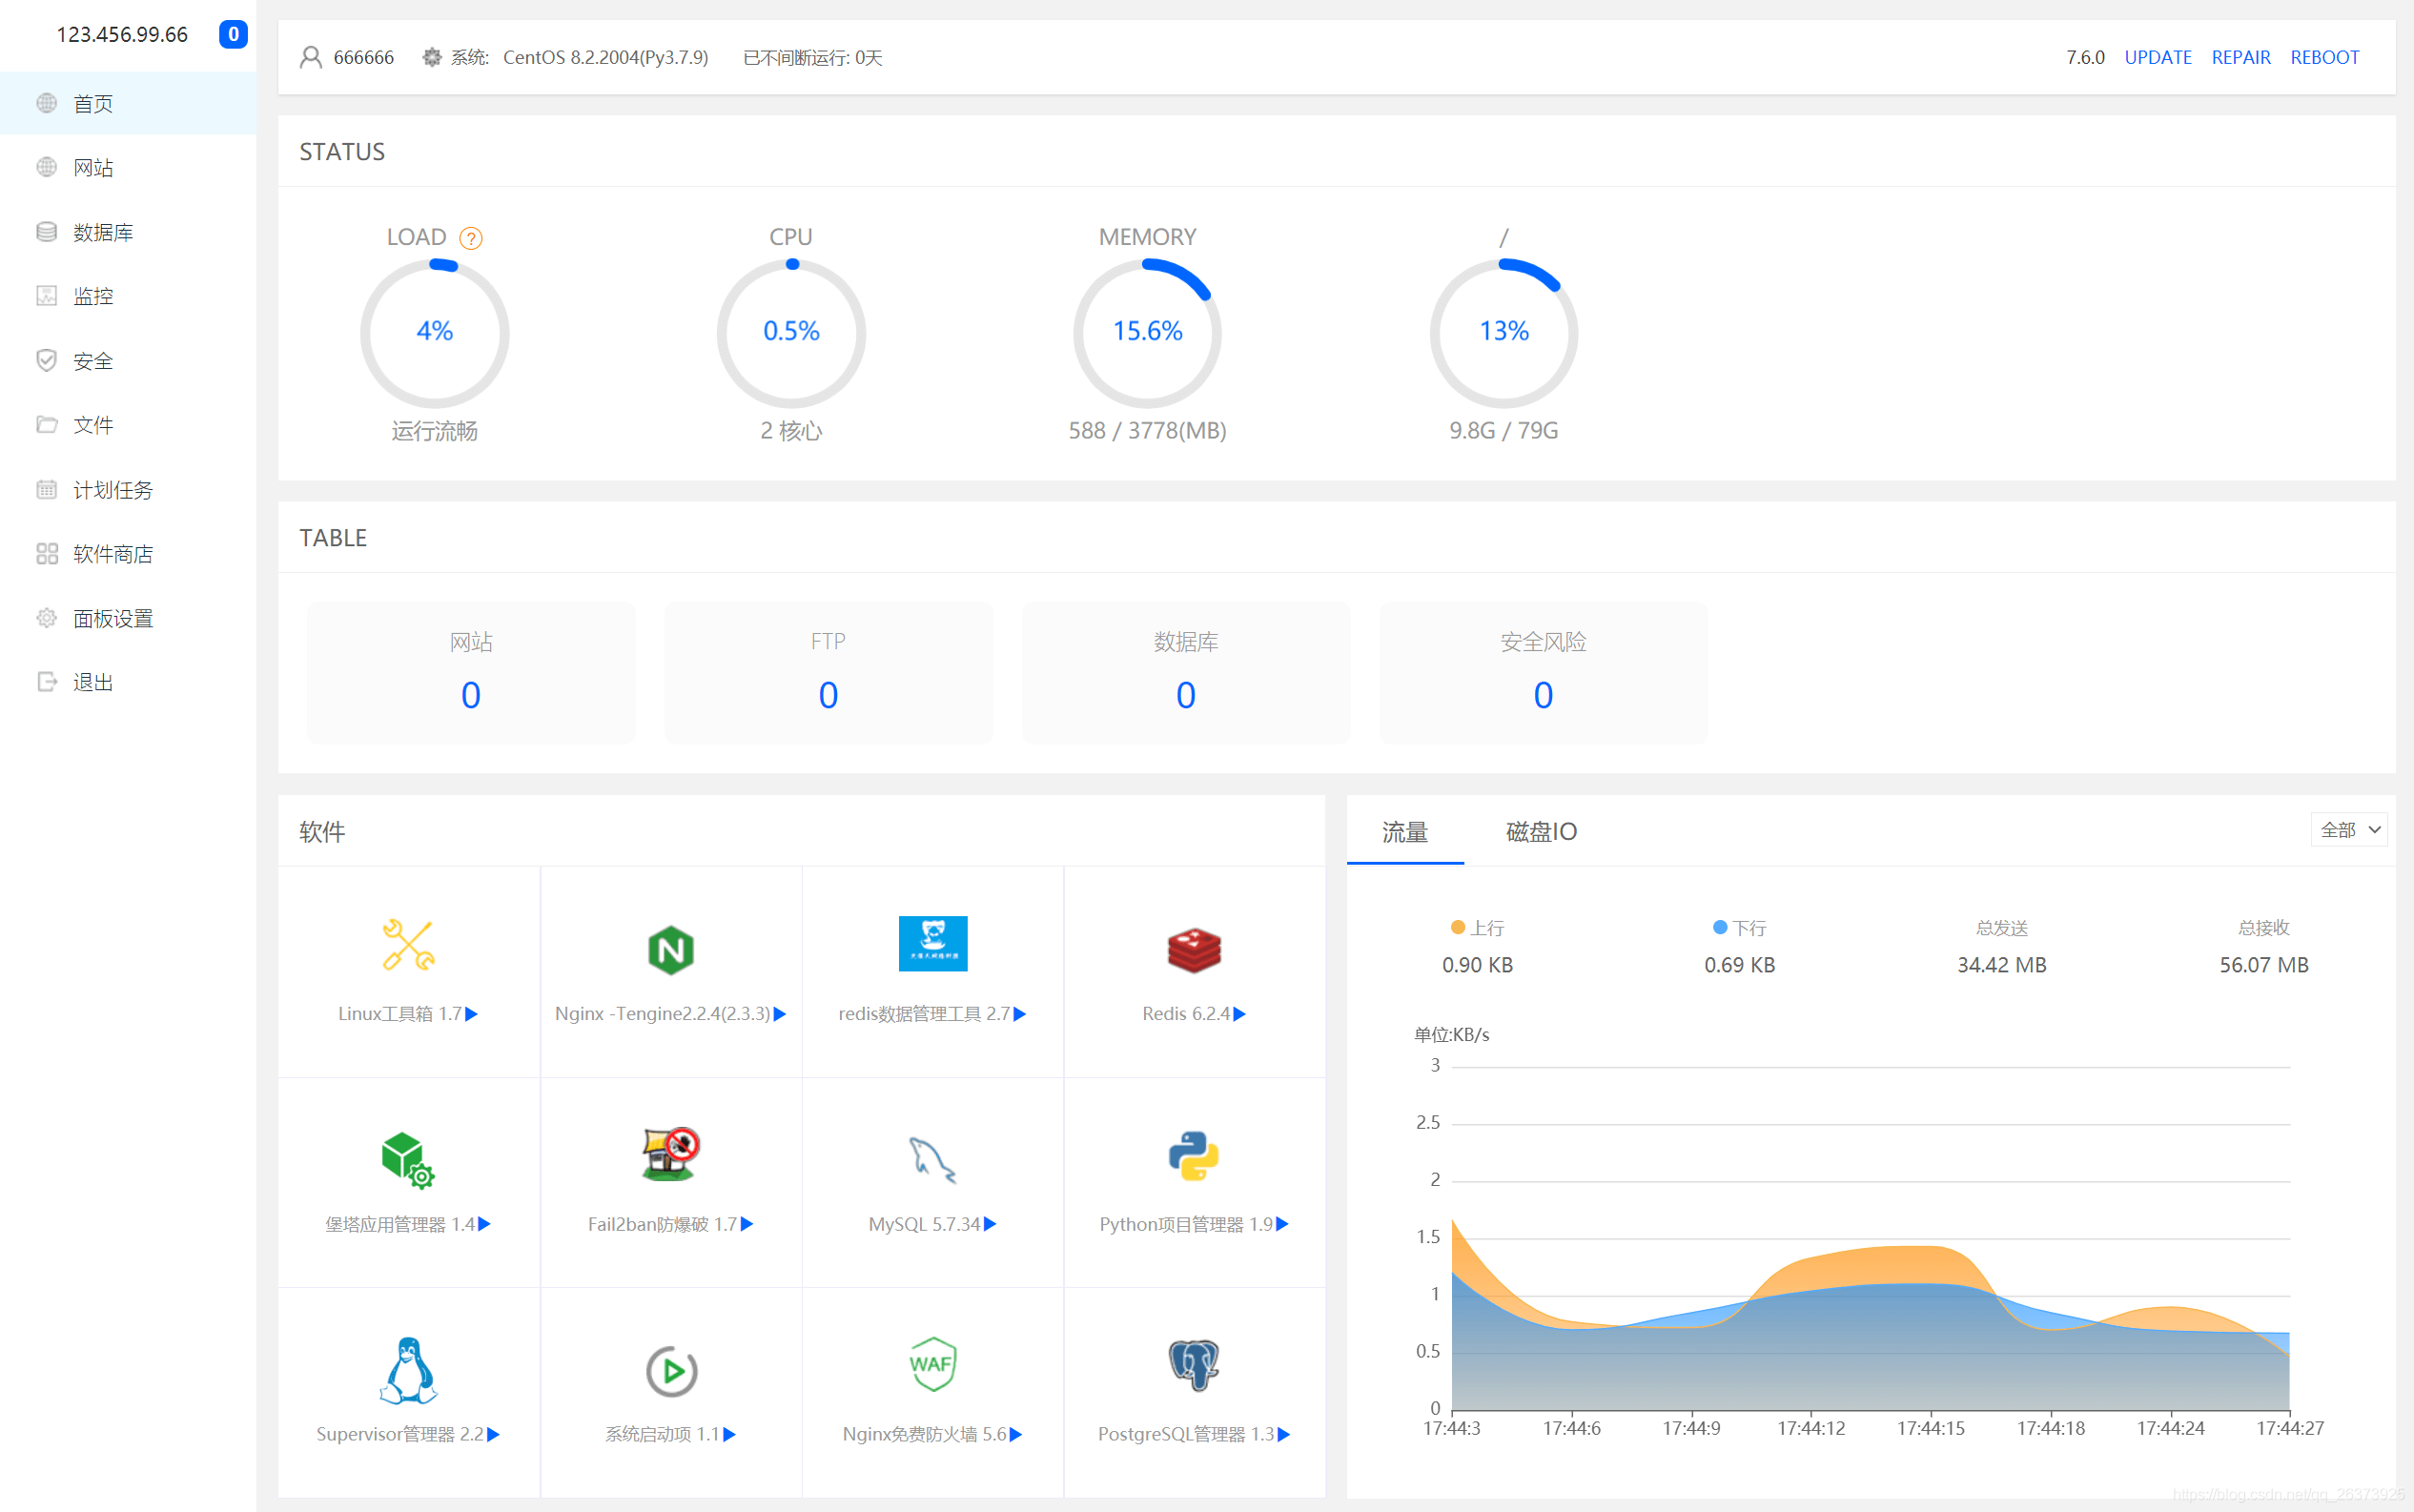This screenshot has width=2414, height=1512.
Task: Click the UPDATE link
Action: (2157, 57)
